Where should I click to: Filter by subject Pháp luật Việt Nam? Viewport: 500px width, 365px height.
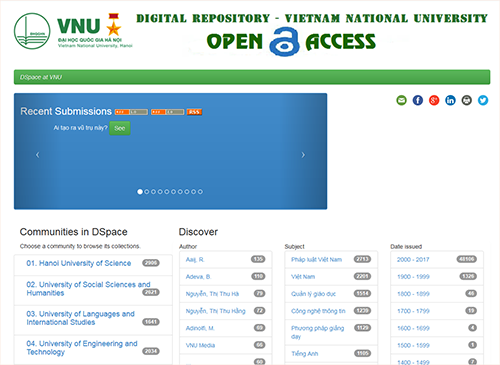coord(316,260)
